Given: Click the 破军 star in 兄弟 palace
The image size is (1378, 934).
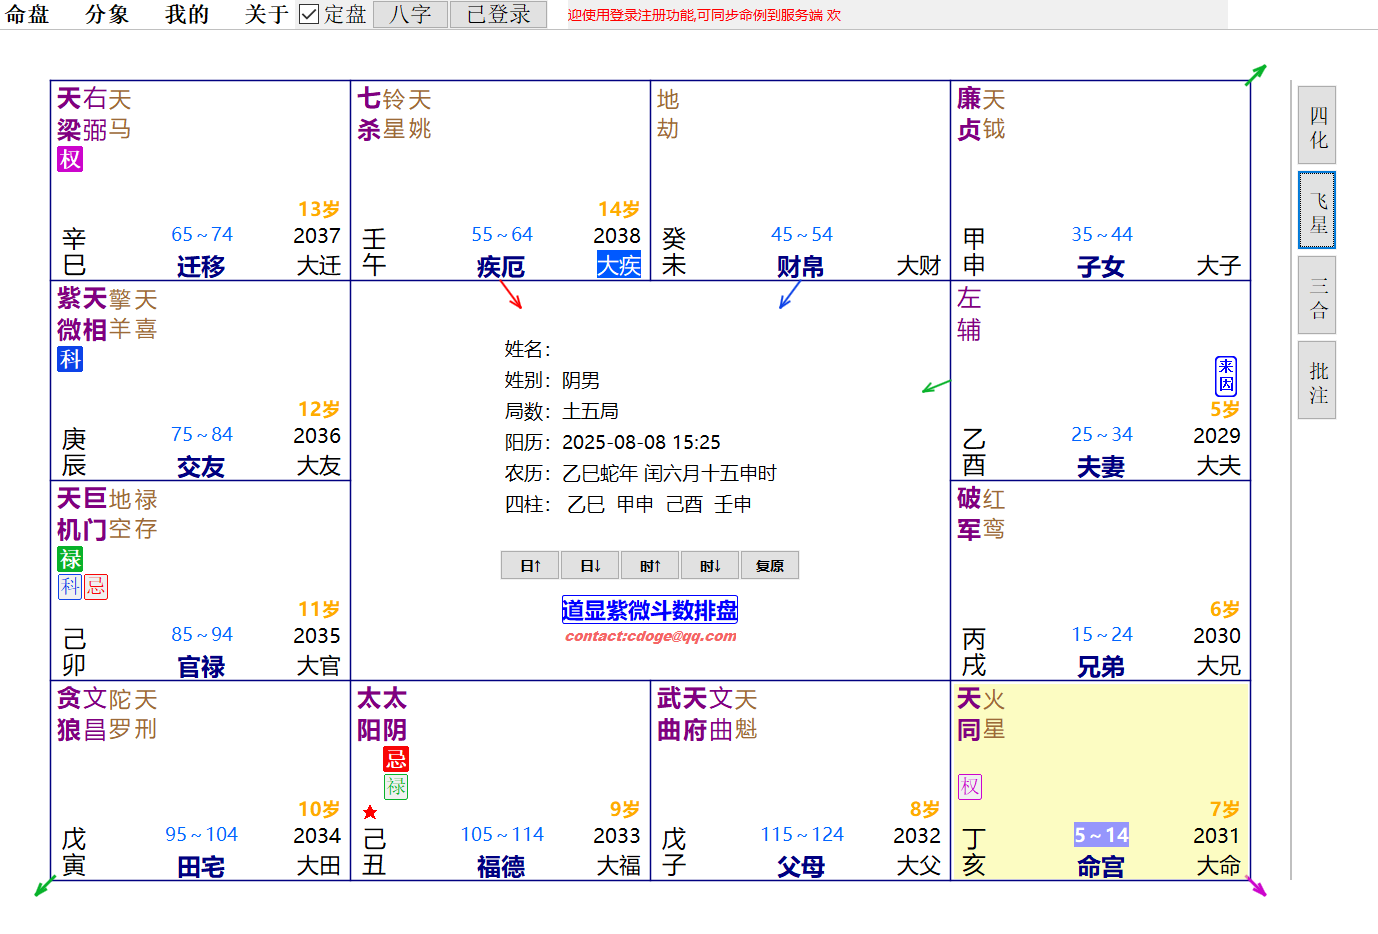Looking at the screenshot, I should [969, 514].
